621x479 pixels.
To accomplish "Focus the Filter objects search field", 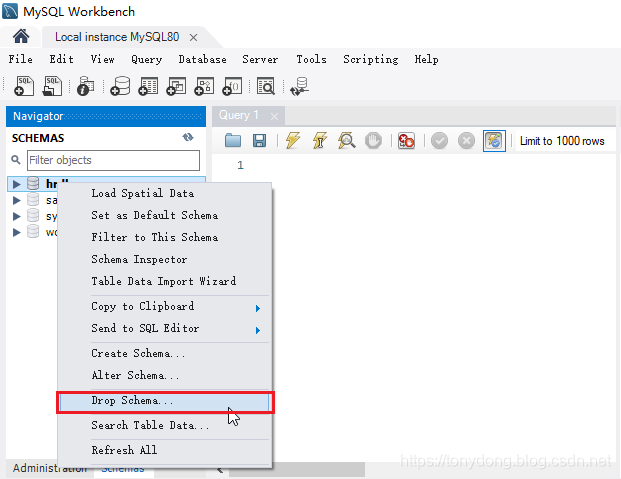I will (x=113, y=160).
